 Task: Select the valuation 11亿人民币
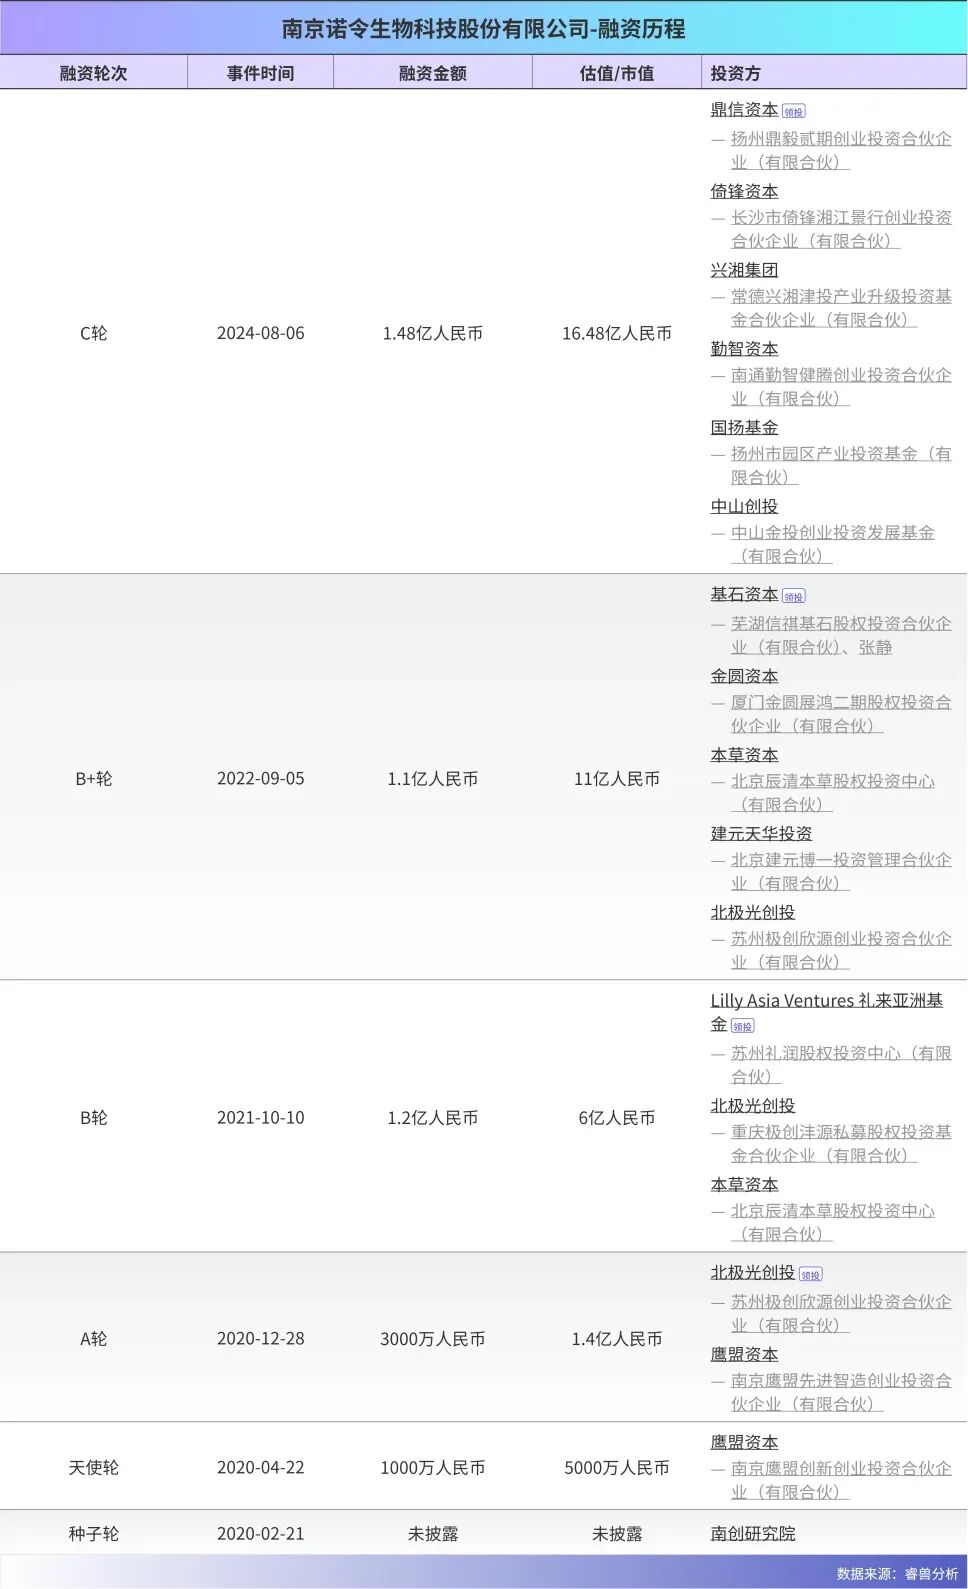point(617,778)
